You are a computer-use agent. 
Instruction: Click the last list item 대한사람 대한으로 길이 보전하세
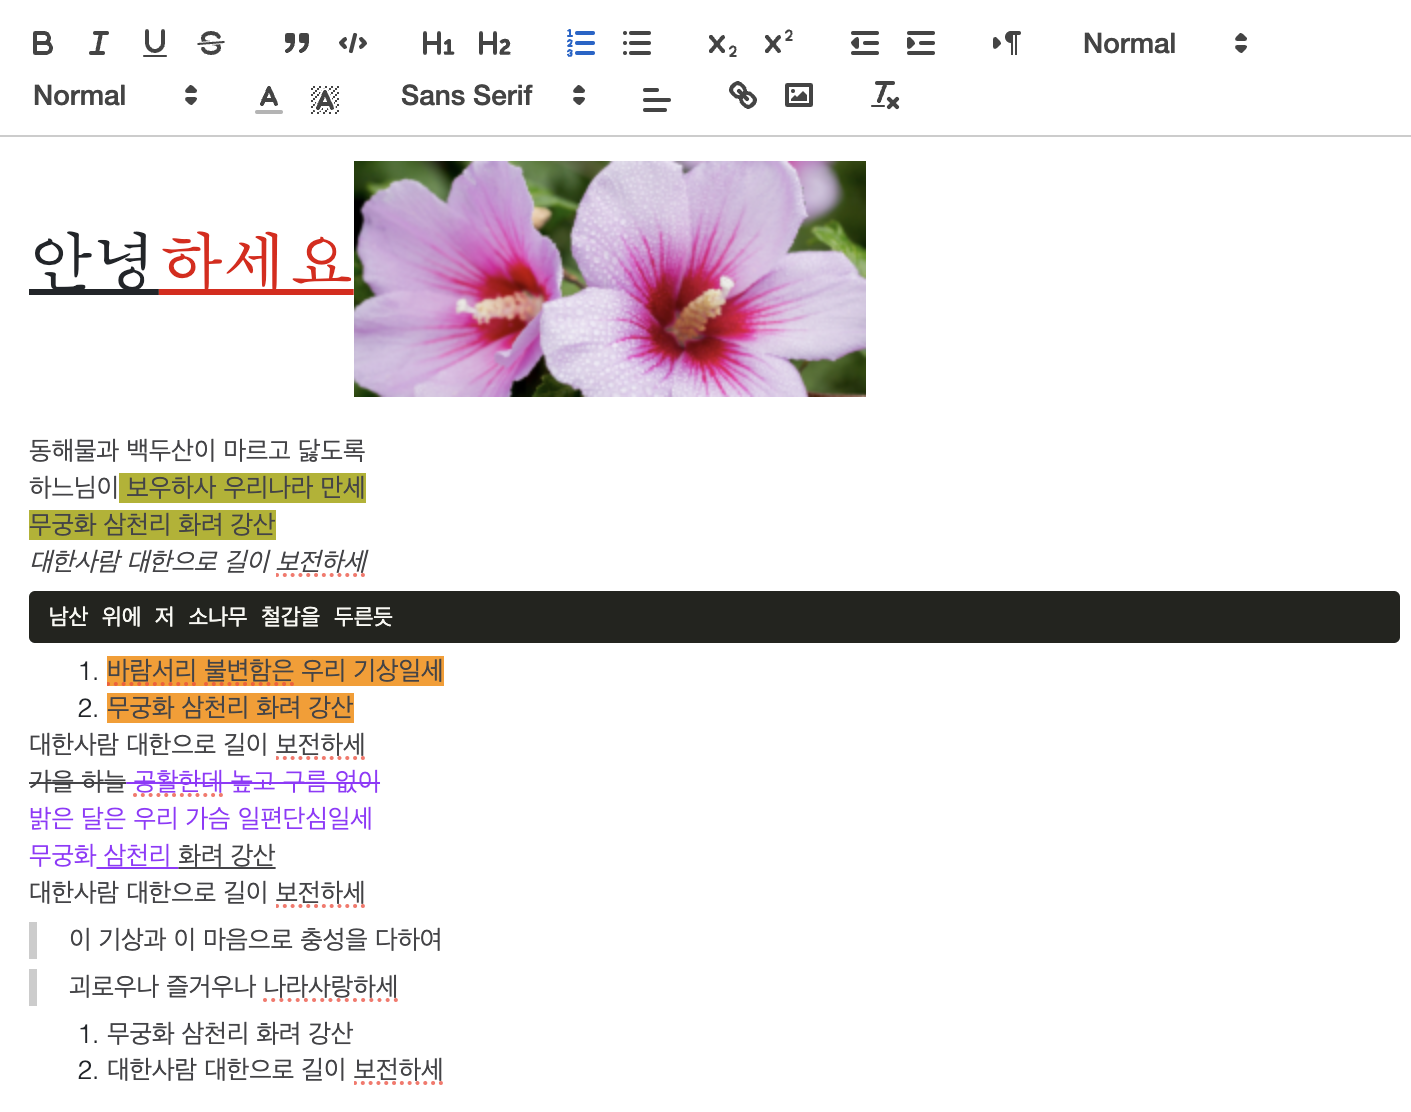tap(275, 1070)
